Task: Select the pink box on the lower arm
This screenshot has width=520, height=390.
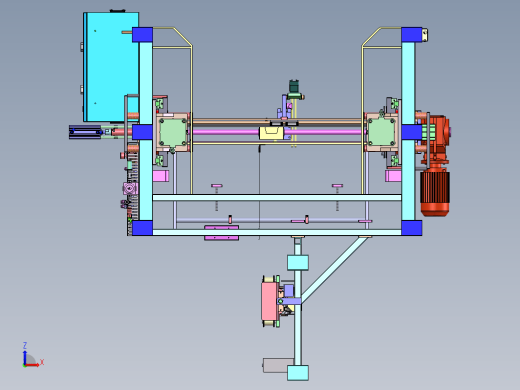Action: tap(269, 301)
